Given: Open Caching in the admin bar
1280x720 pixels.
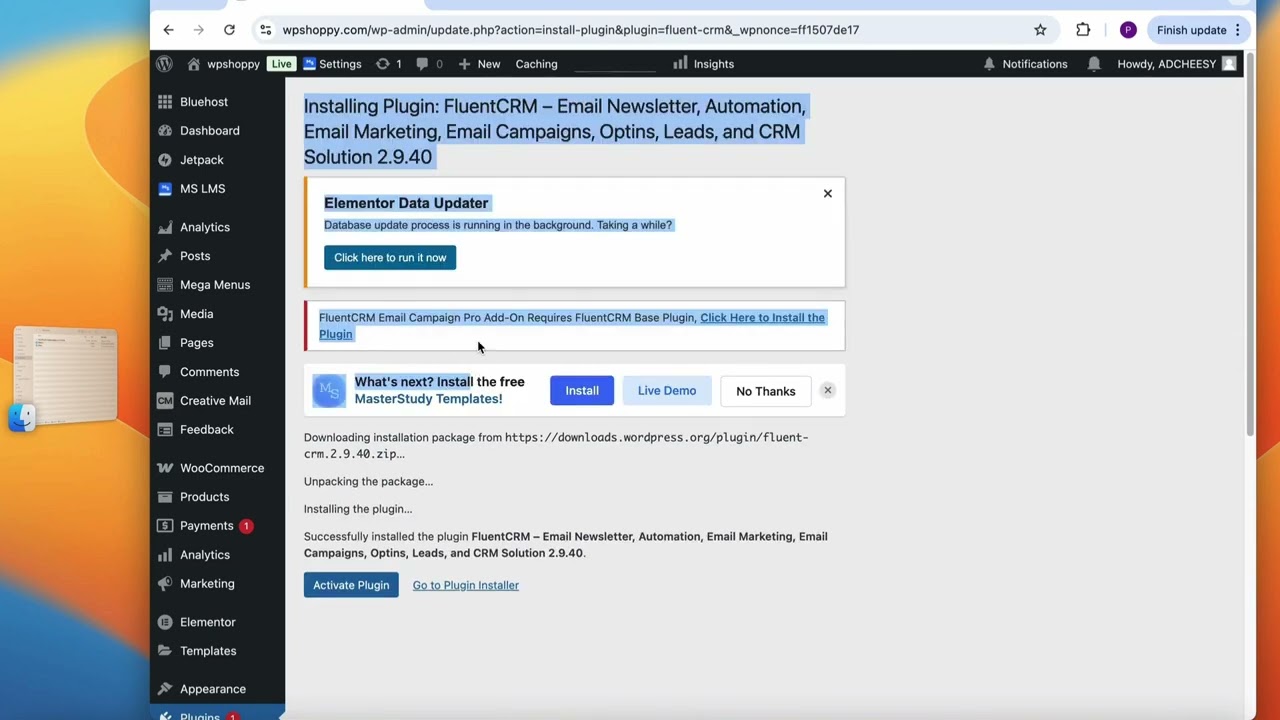Looking at the screenshot, I should (x=537, y=64).
